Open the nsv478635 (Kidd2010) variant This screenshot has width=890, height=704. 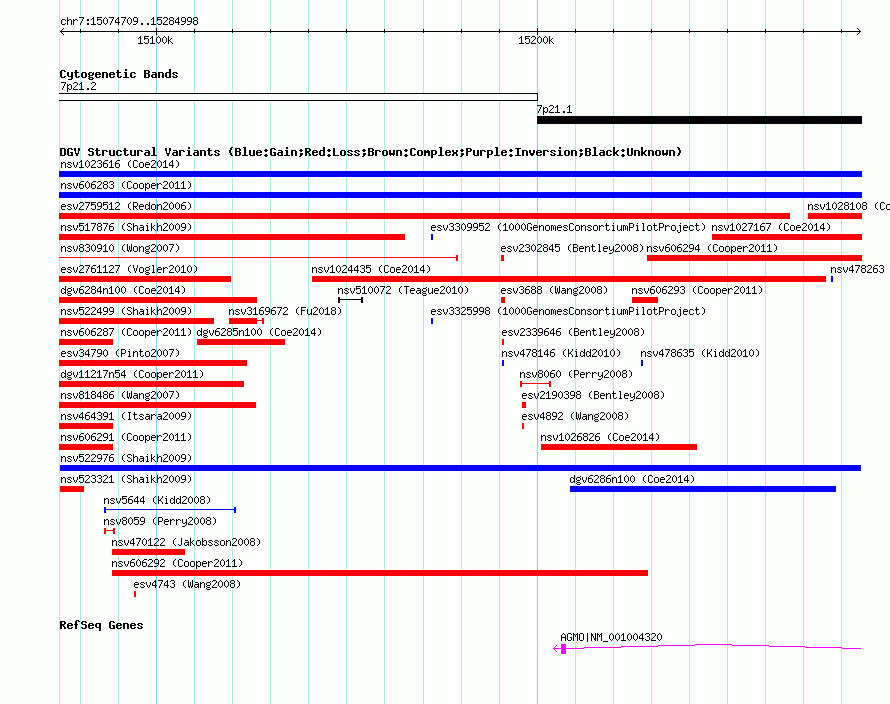700,354
